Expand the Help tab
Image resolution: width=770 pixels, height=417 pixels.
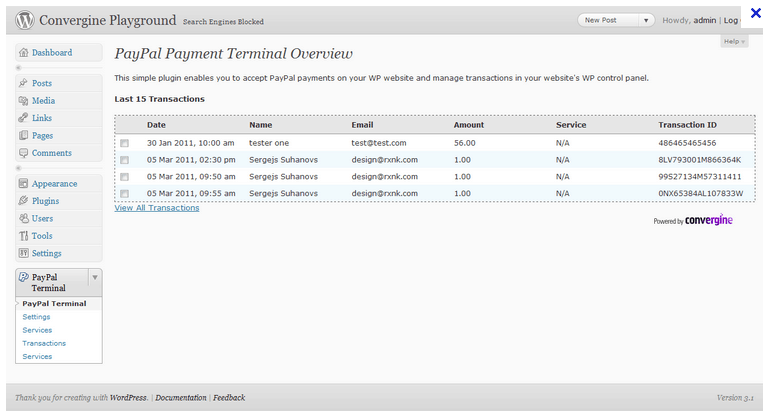pyautogui.click(x=734, y=41)
